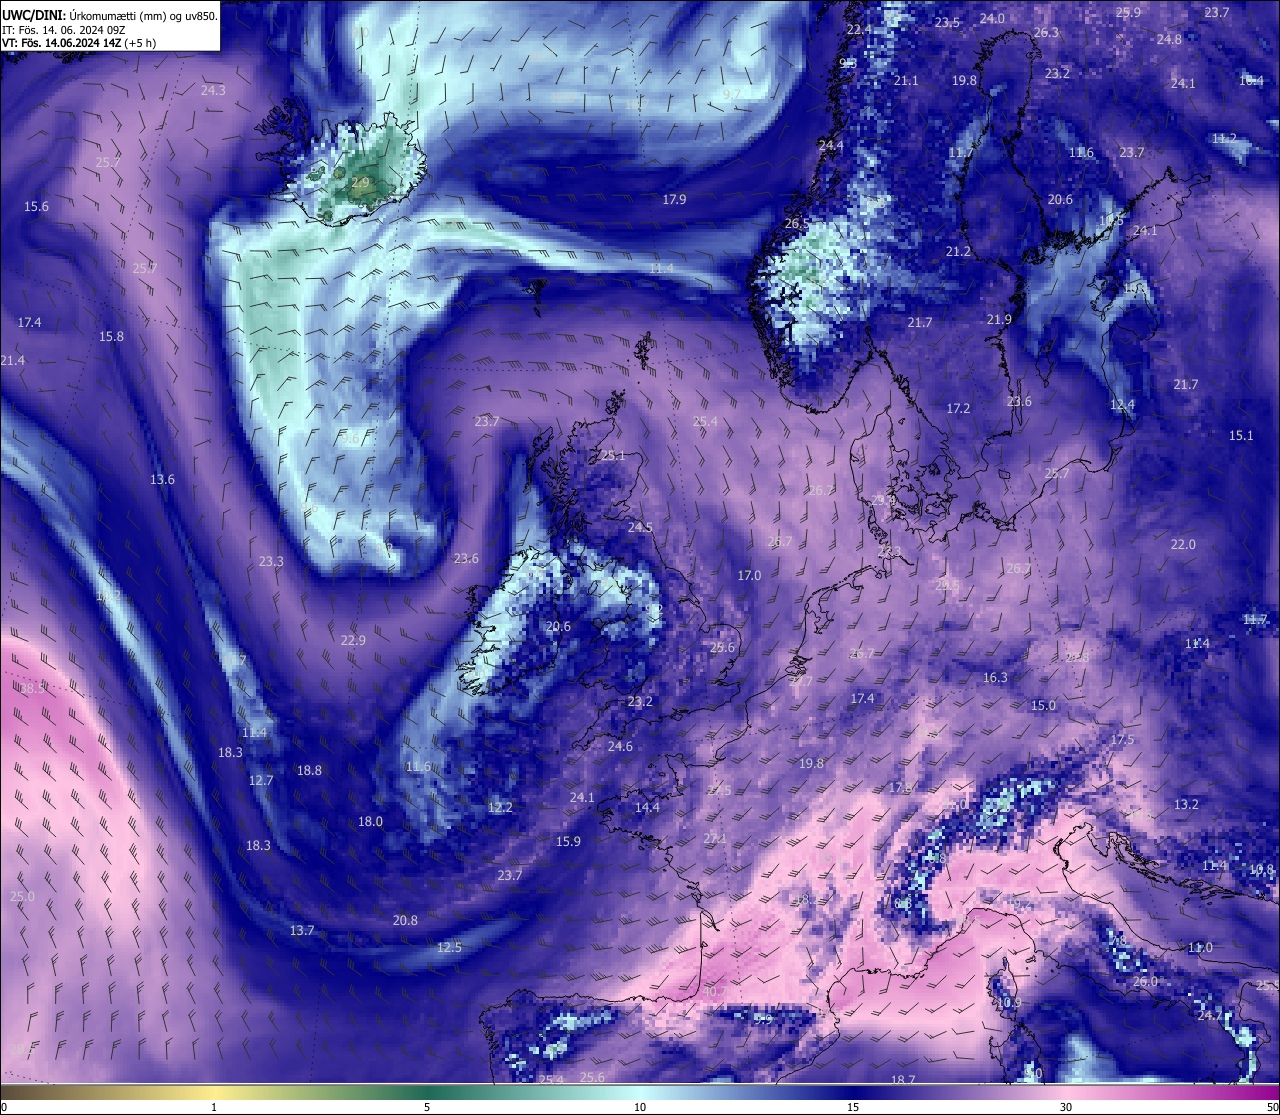Viewport: 1280px width, 1115px height.
Task: Click the color scale tick label 30
Action: coord(1066,1107)
